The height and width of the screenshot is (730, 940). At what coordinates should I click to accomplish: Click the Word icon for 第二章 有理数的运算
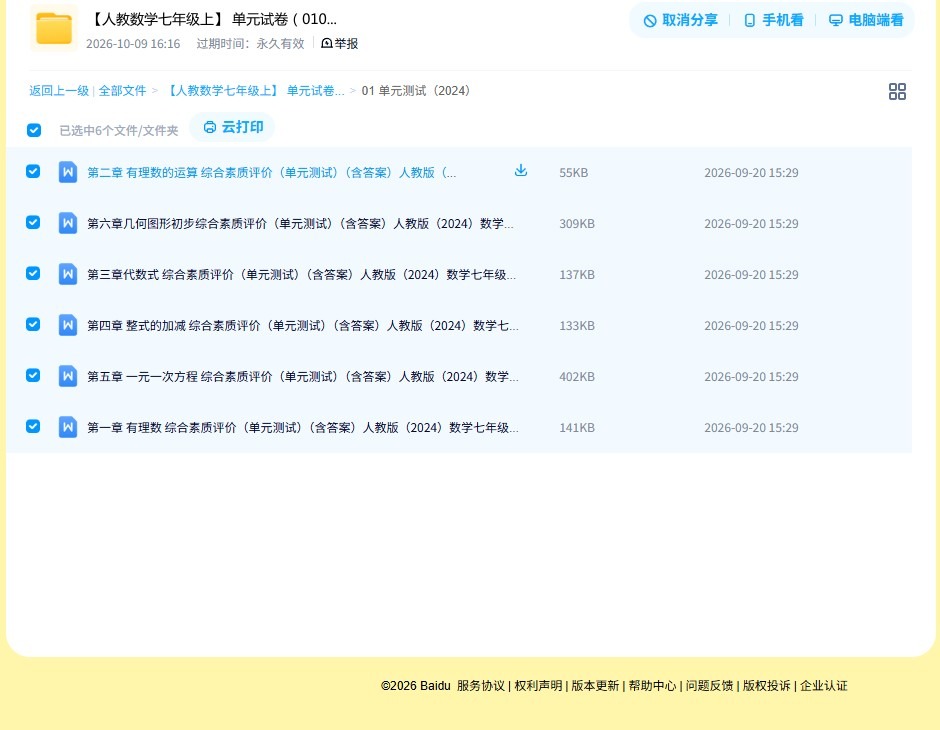pos(68,172)
